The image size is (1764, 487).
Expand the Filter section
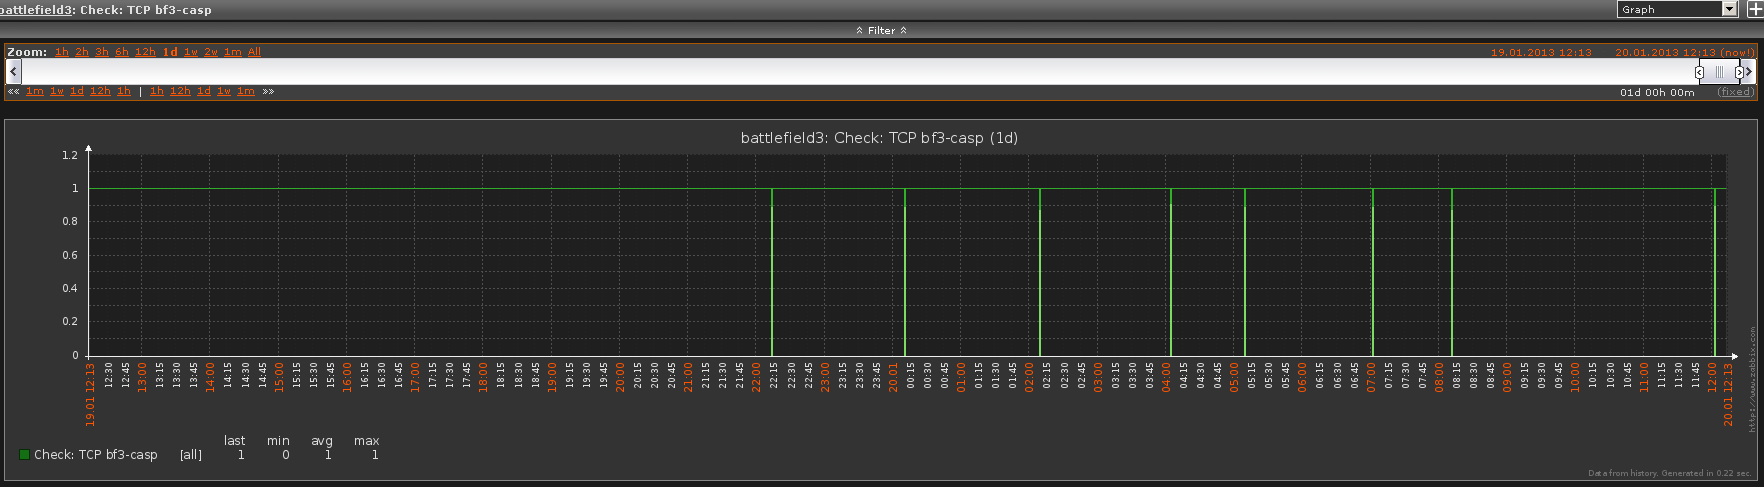coord(881,31)
